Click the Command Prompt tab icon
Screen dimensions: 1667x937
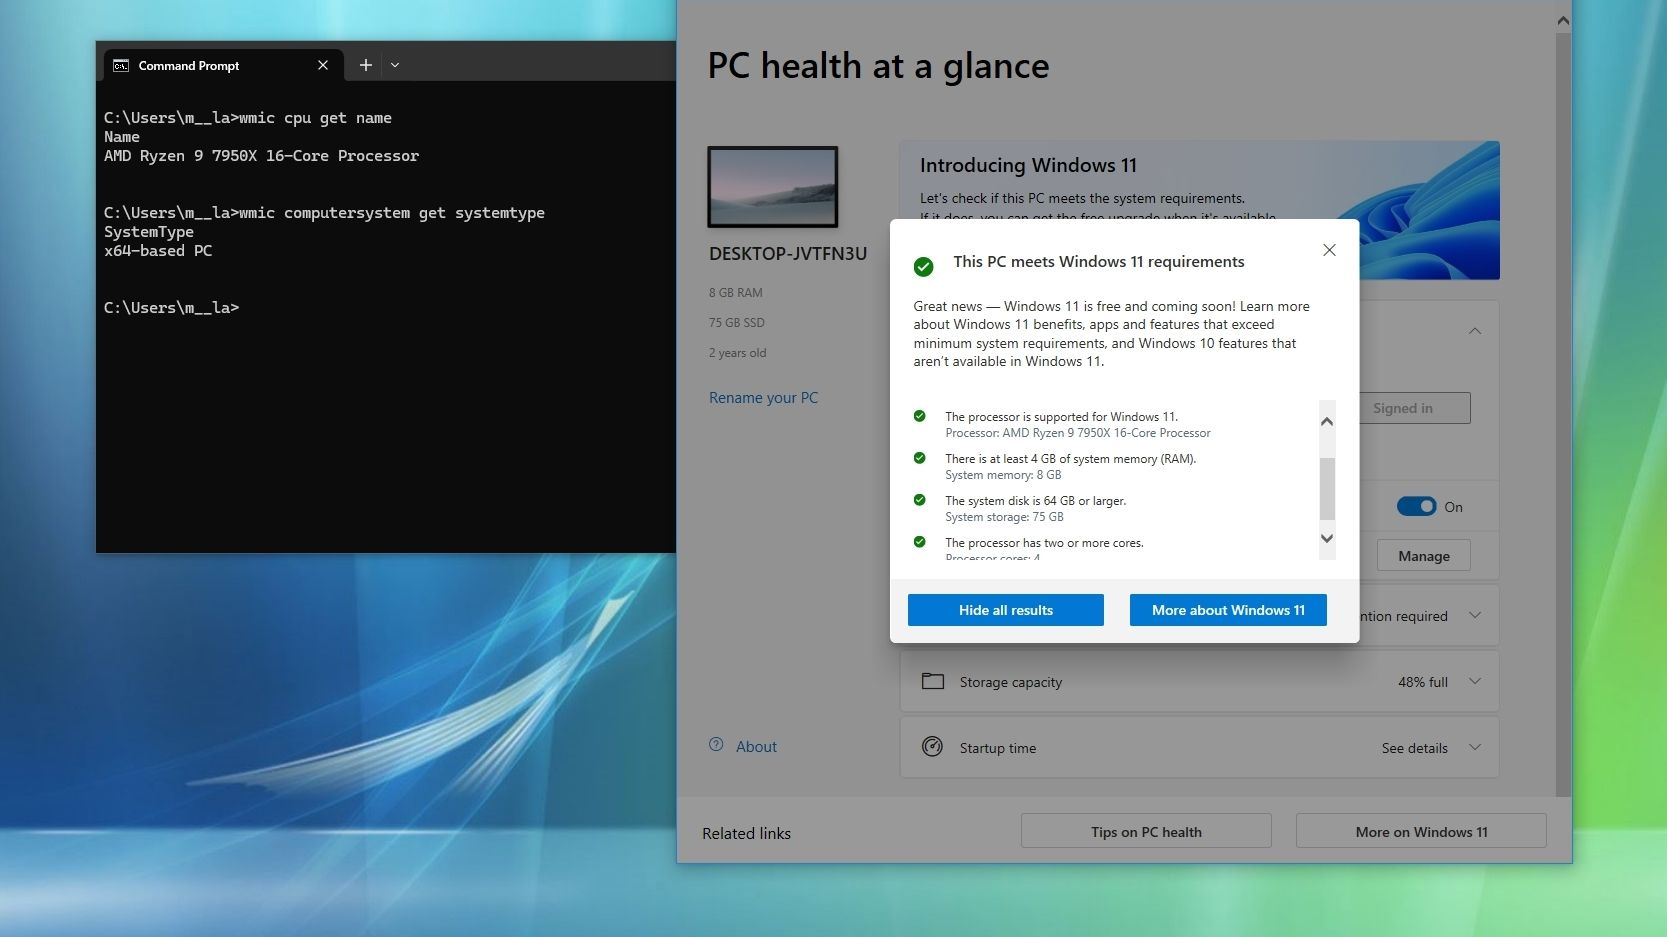[x=121, y=66]
